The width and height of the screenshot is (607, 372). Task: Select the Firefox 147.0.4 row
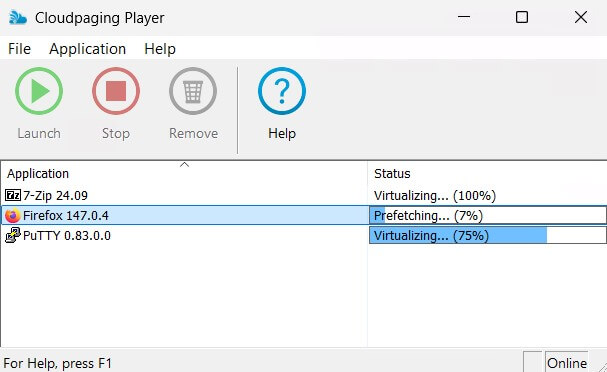coord(304,215)
